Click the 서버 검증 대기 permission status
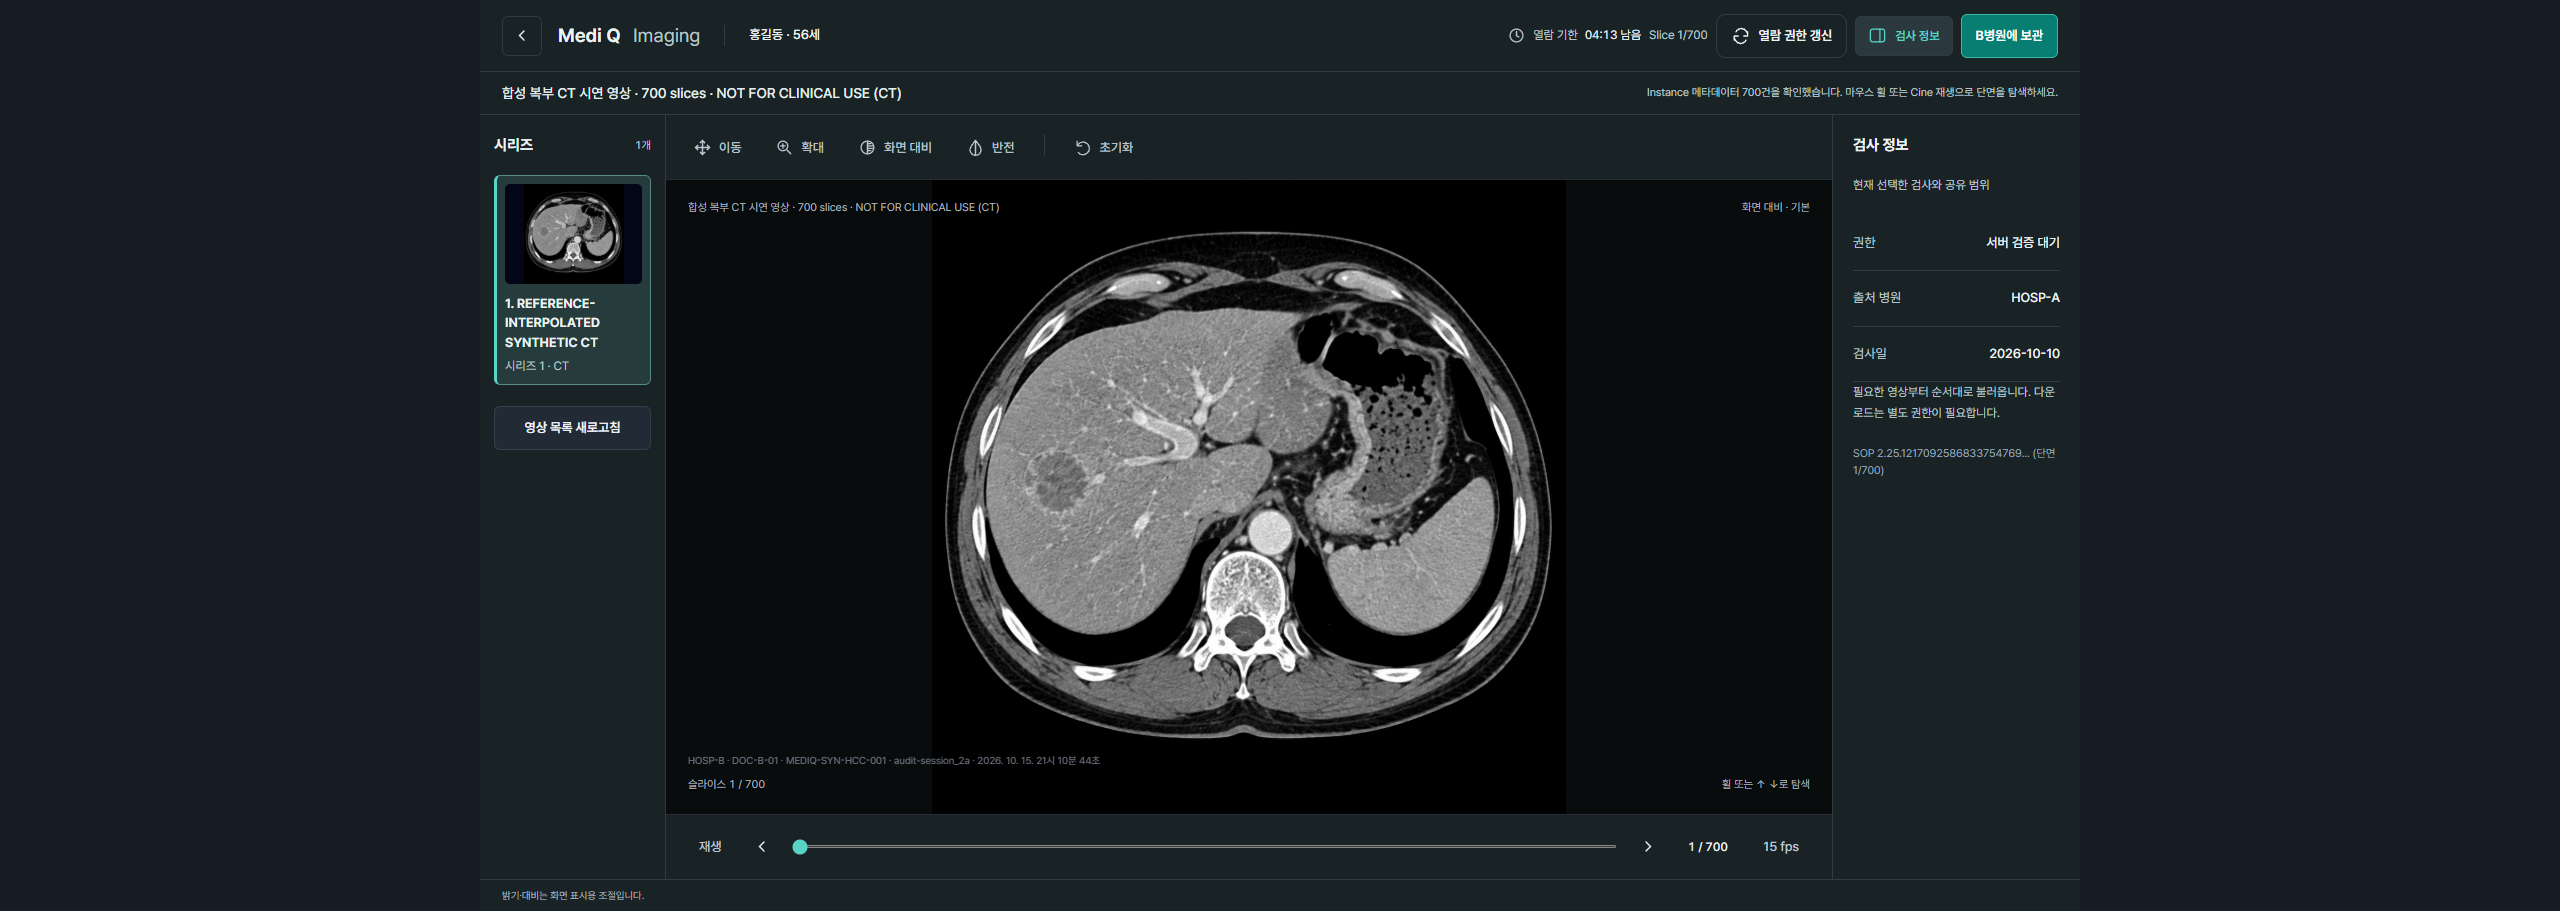Image resolution: width=2560 pixels, height=911 pixels. click(2022, 243)
